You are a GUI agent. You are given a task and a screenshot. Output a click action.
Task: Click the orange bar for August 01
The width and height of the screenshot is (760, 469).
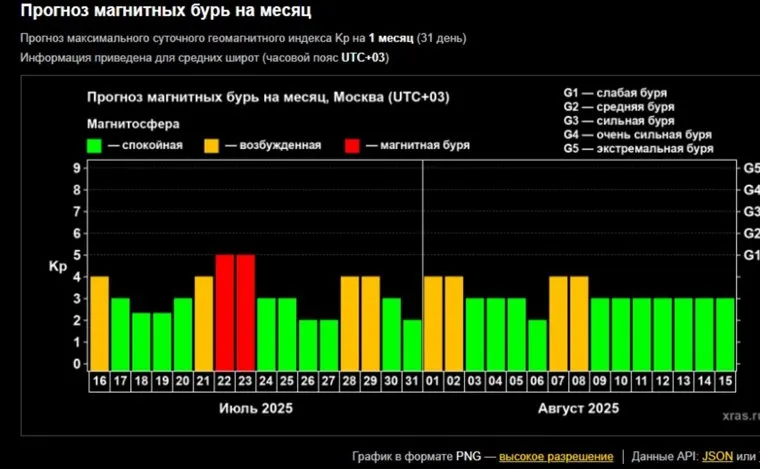tap(433, 322)
